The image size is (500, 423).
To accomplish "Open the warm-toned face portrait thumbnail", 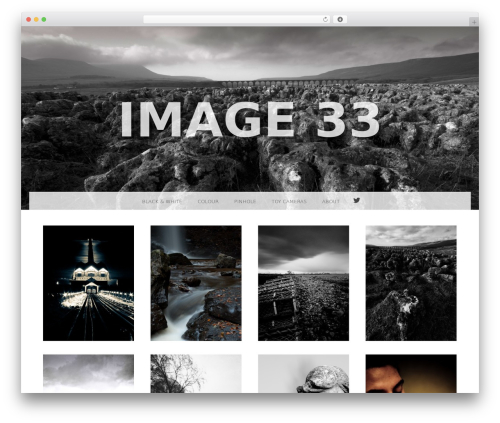I will point(411,373).
